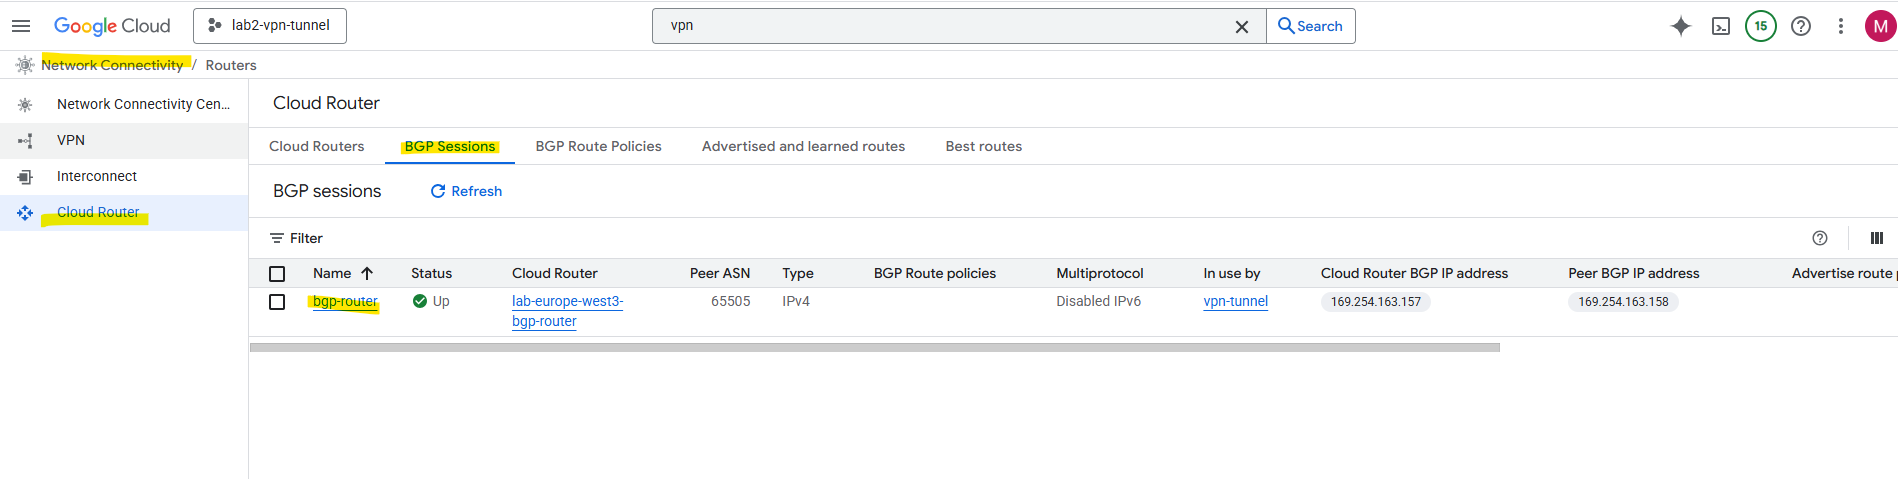Refresh the BGP sessions list
The height and width of the screenshot is (479, 1898).
[466, 191]
